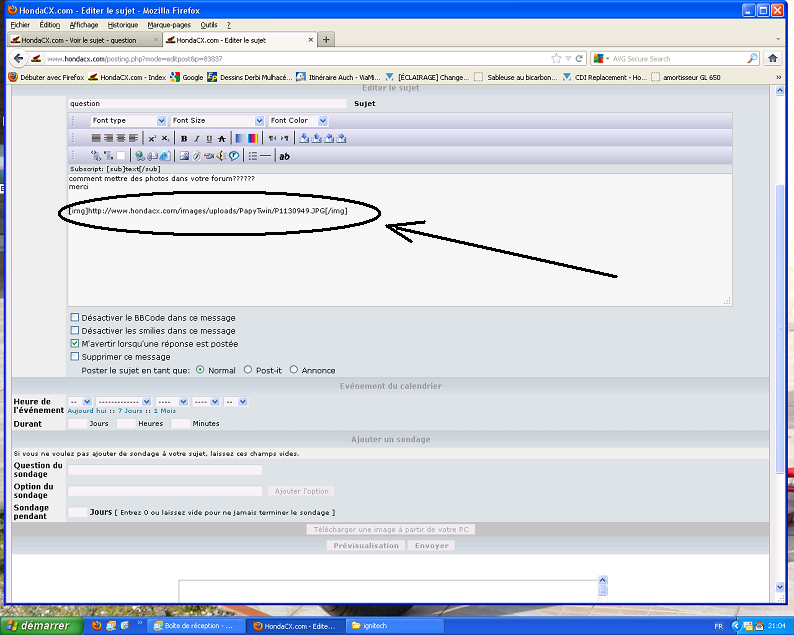Image resolution: width=794 pixels, height=635 pixels.
Task: Go back with browser back arrow
Action: [18, 59]
